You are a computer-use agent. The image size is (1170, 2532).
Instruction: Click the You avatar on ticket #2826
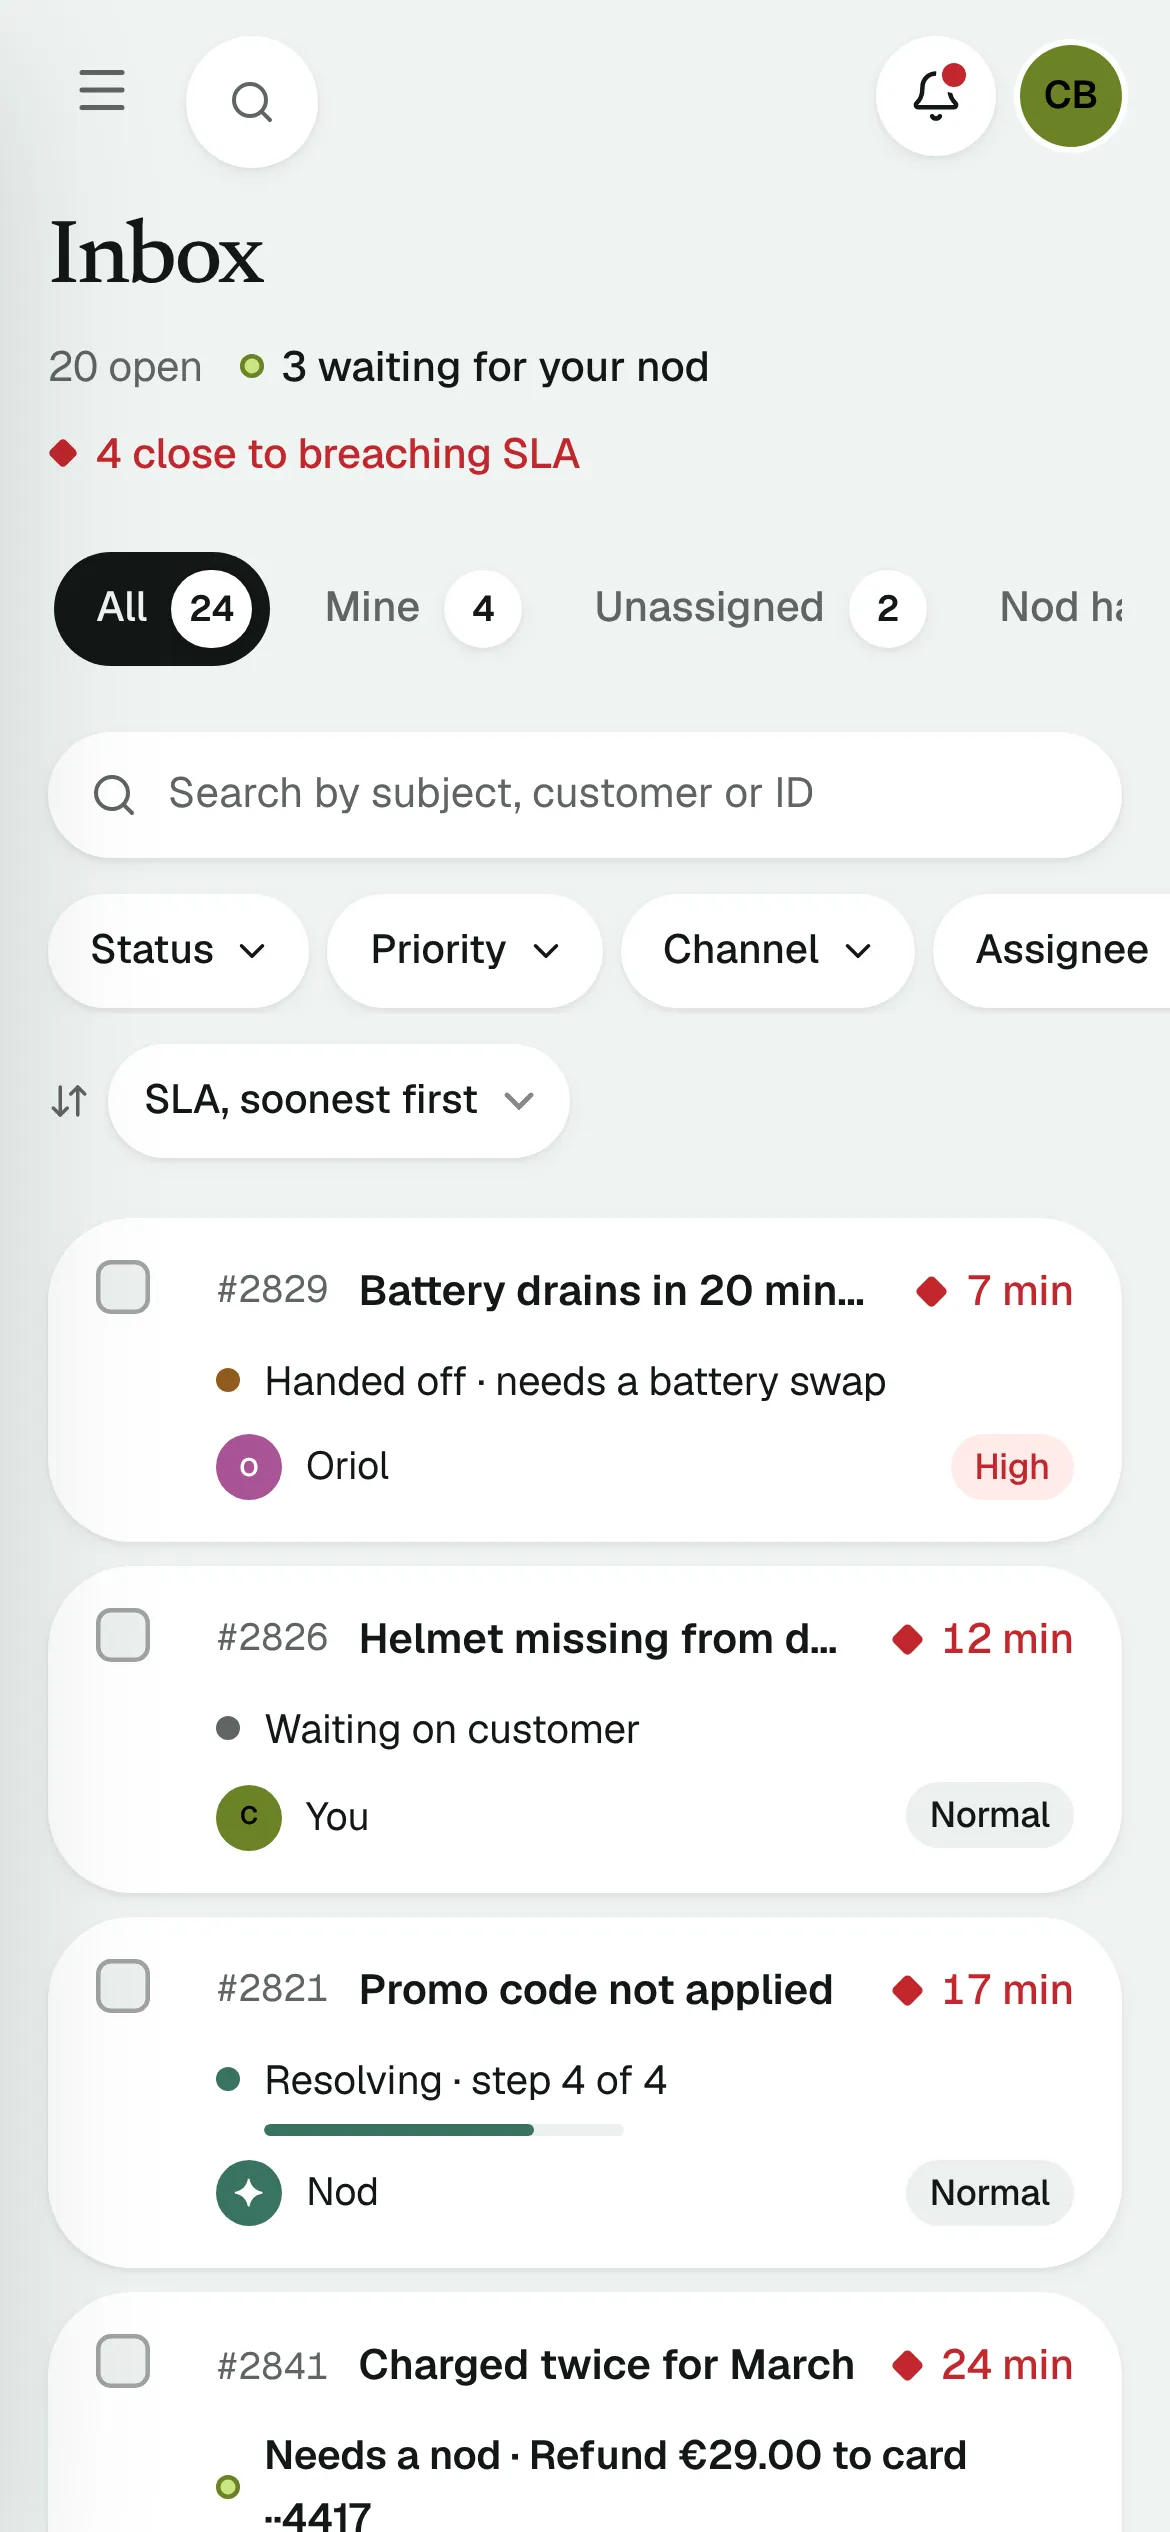coord(249,1817)
